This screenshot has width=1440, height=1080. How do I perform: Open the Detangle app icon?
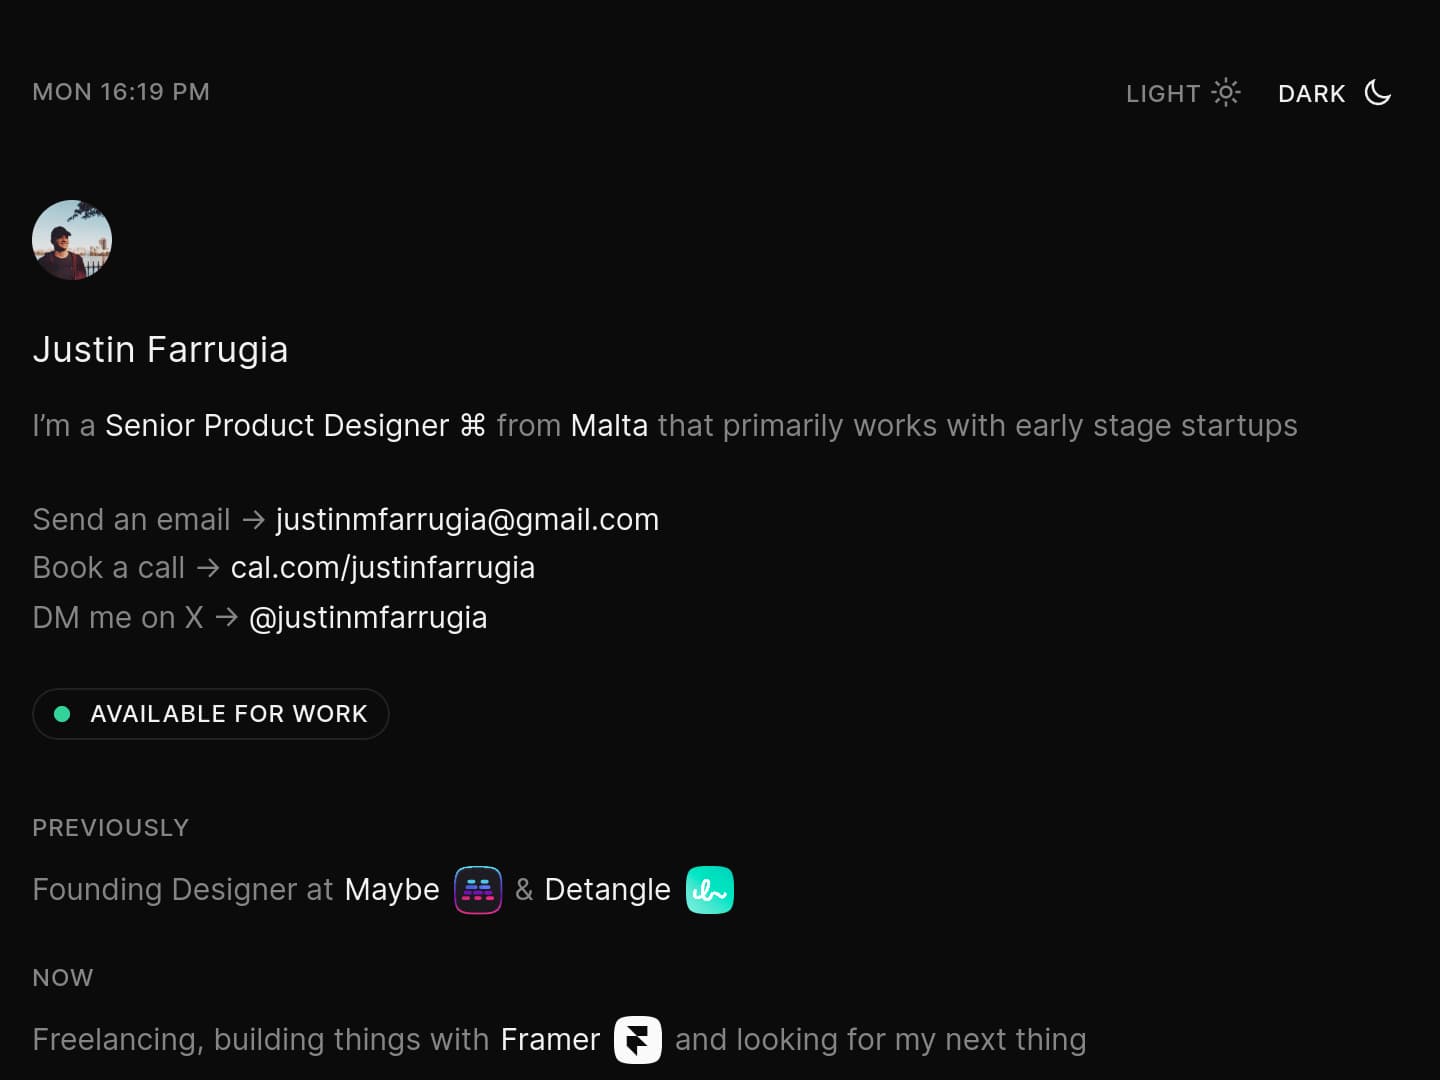[710, 890]
